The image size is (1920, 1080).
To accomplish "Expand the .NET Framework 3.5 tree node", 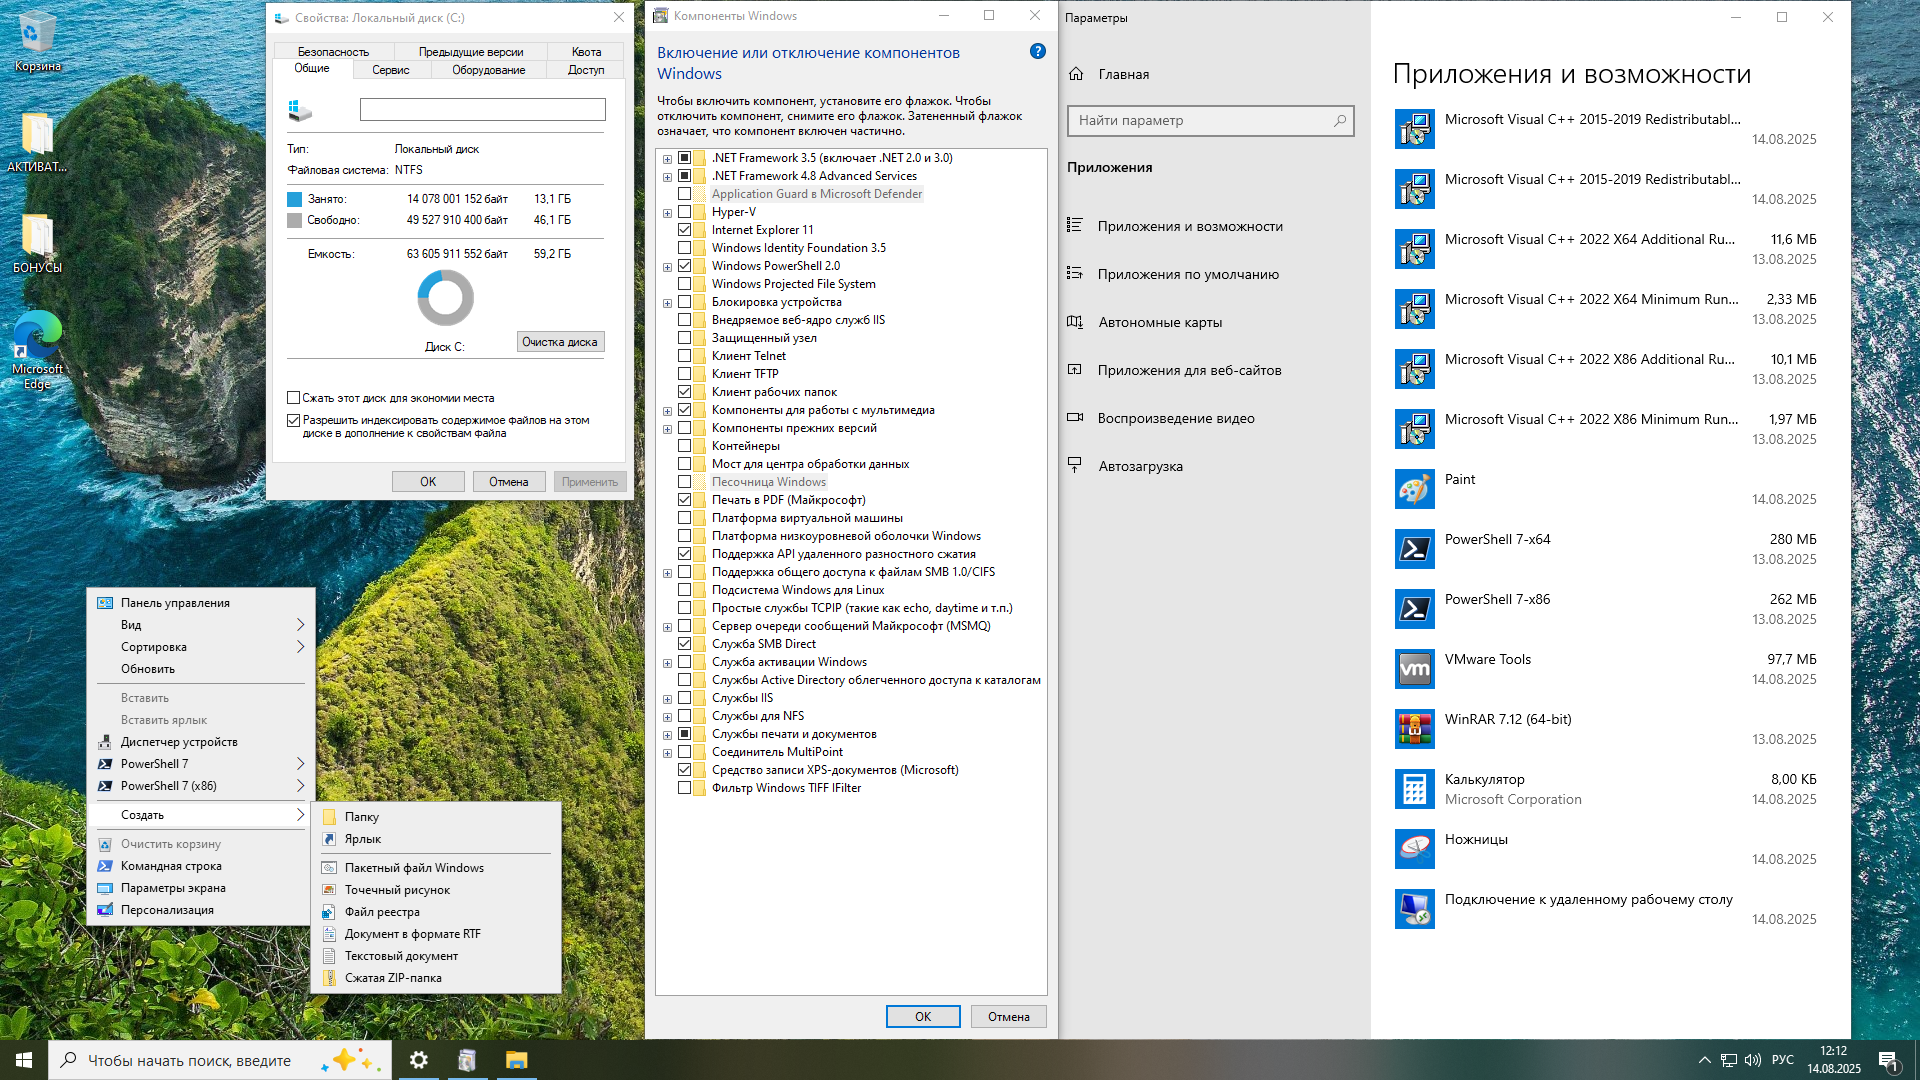I will coord(667,158).
